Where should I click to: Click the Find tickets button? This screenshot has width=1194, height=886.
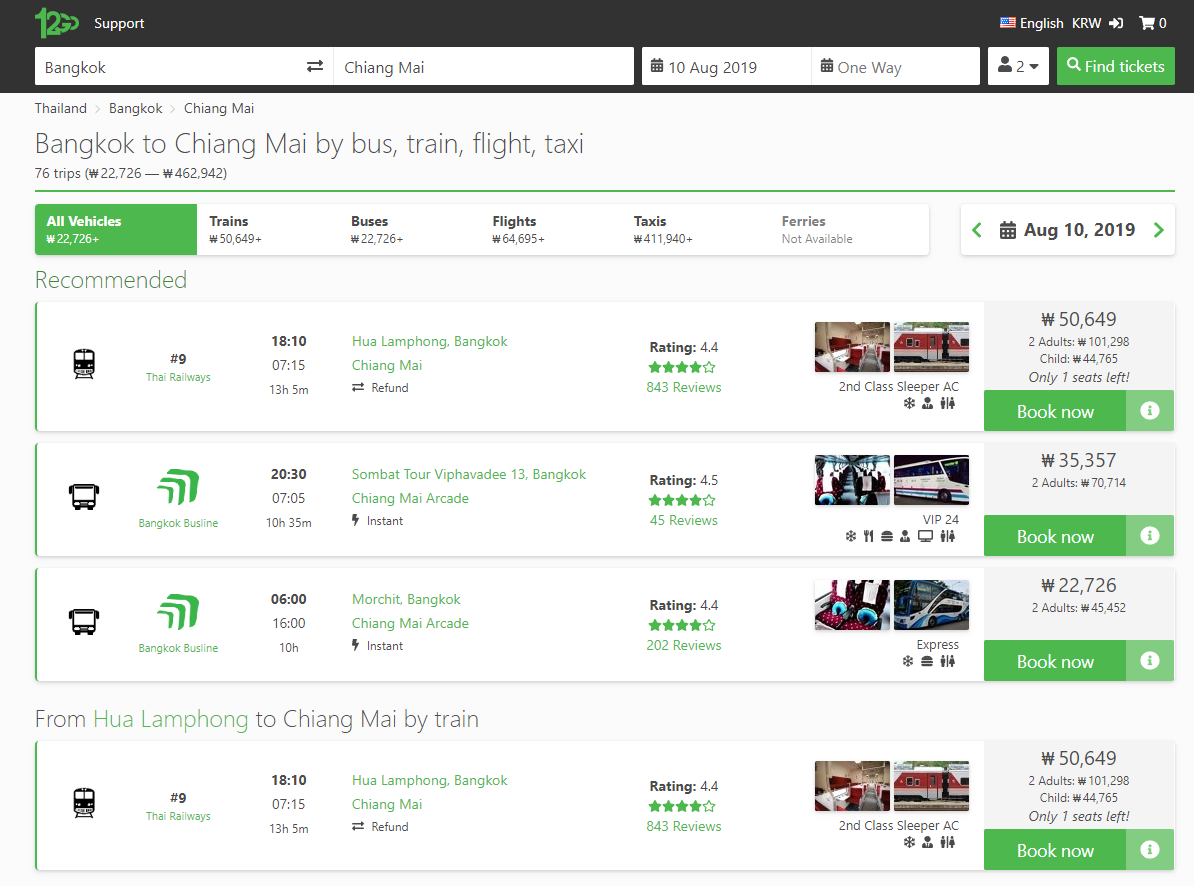pyautogui.click(x=1116, y=66)
